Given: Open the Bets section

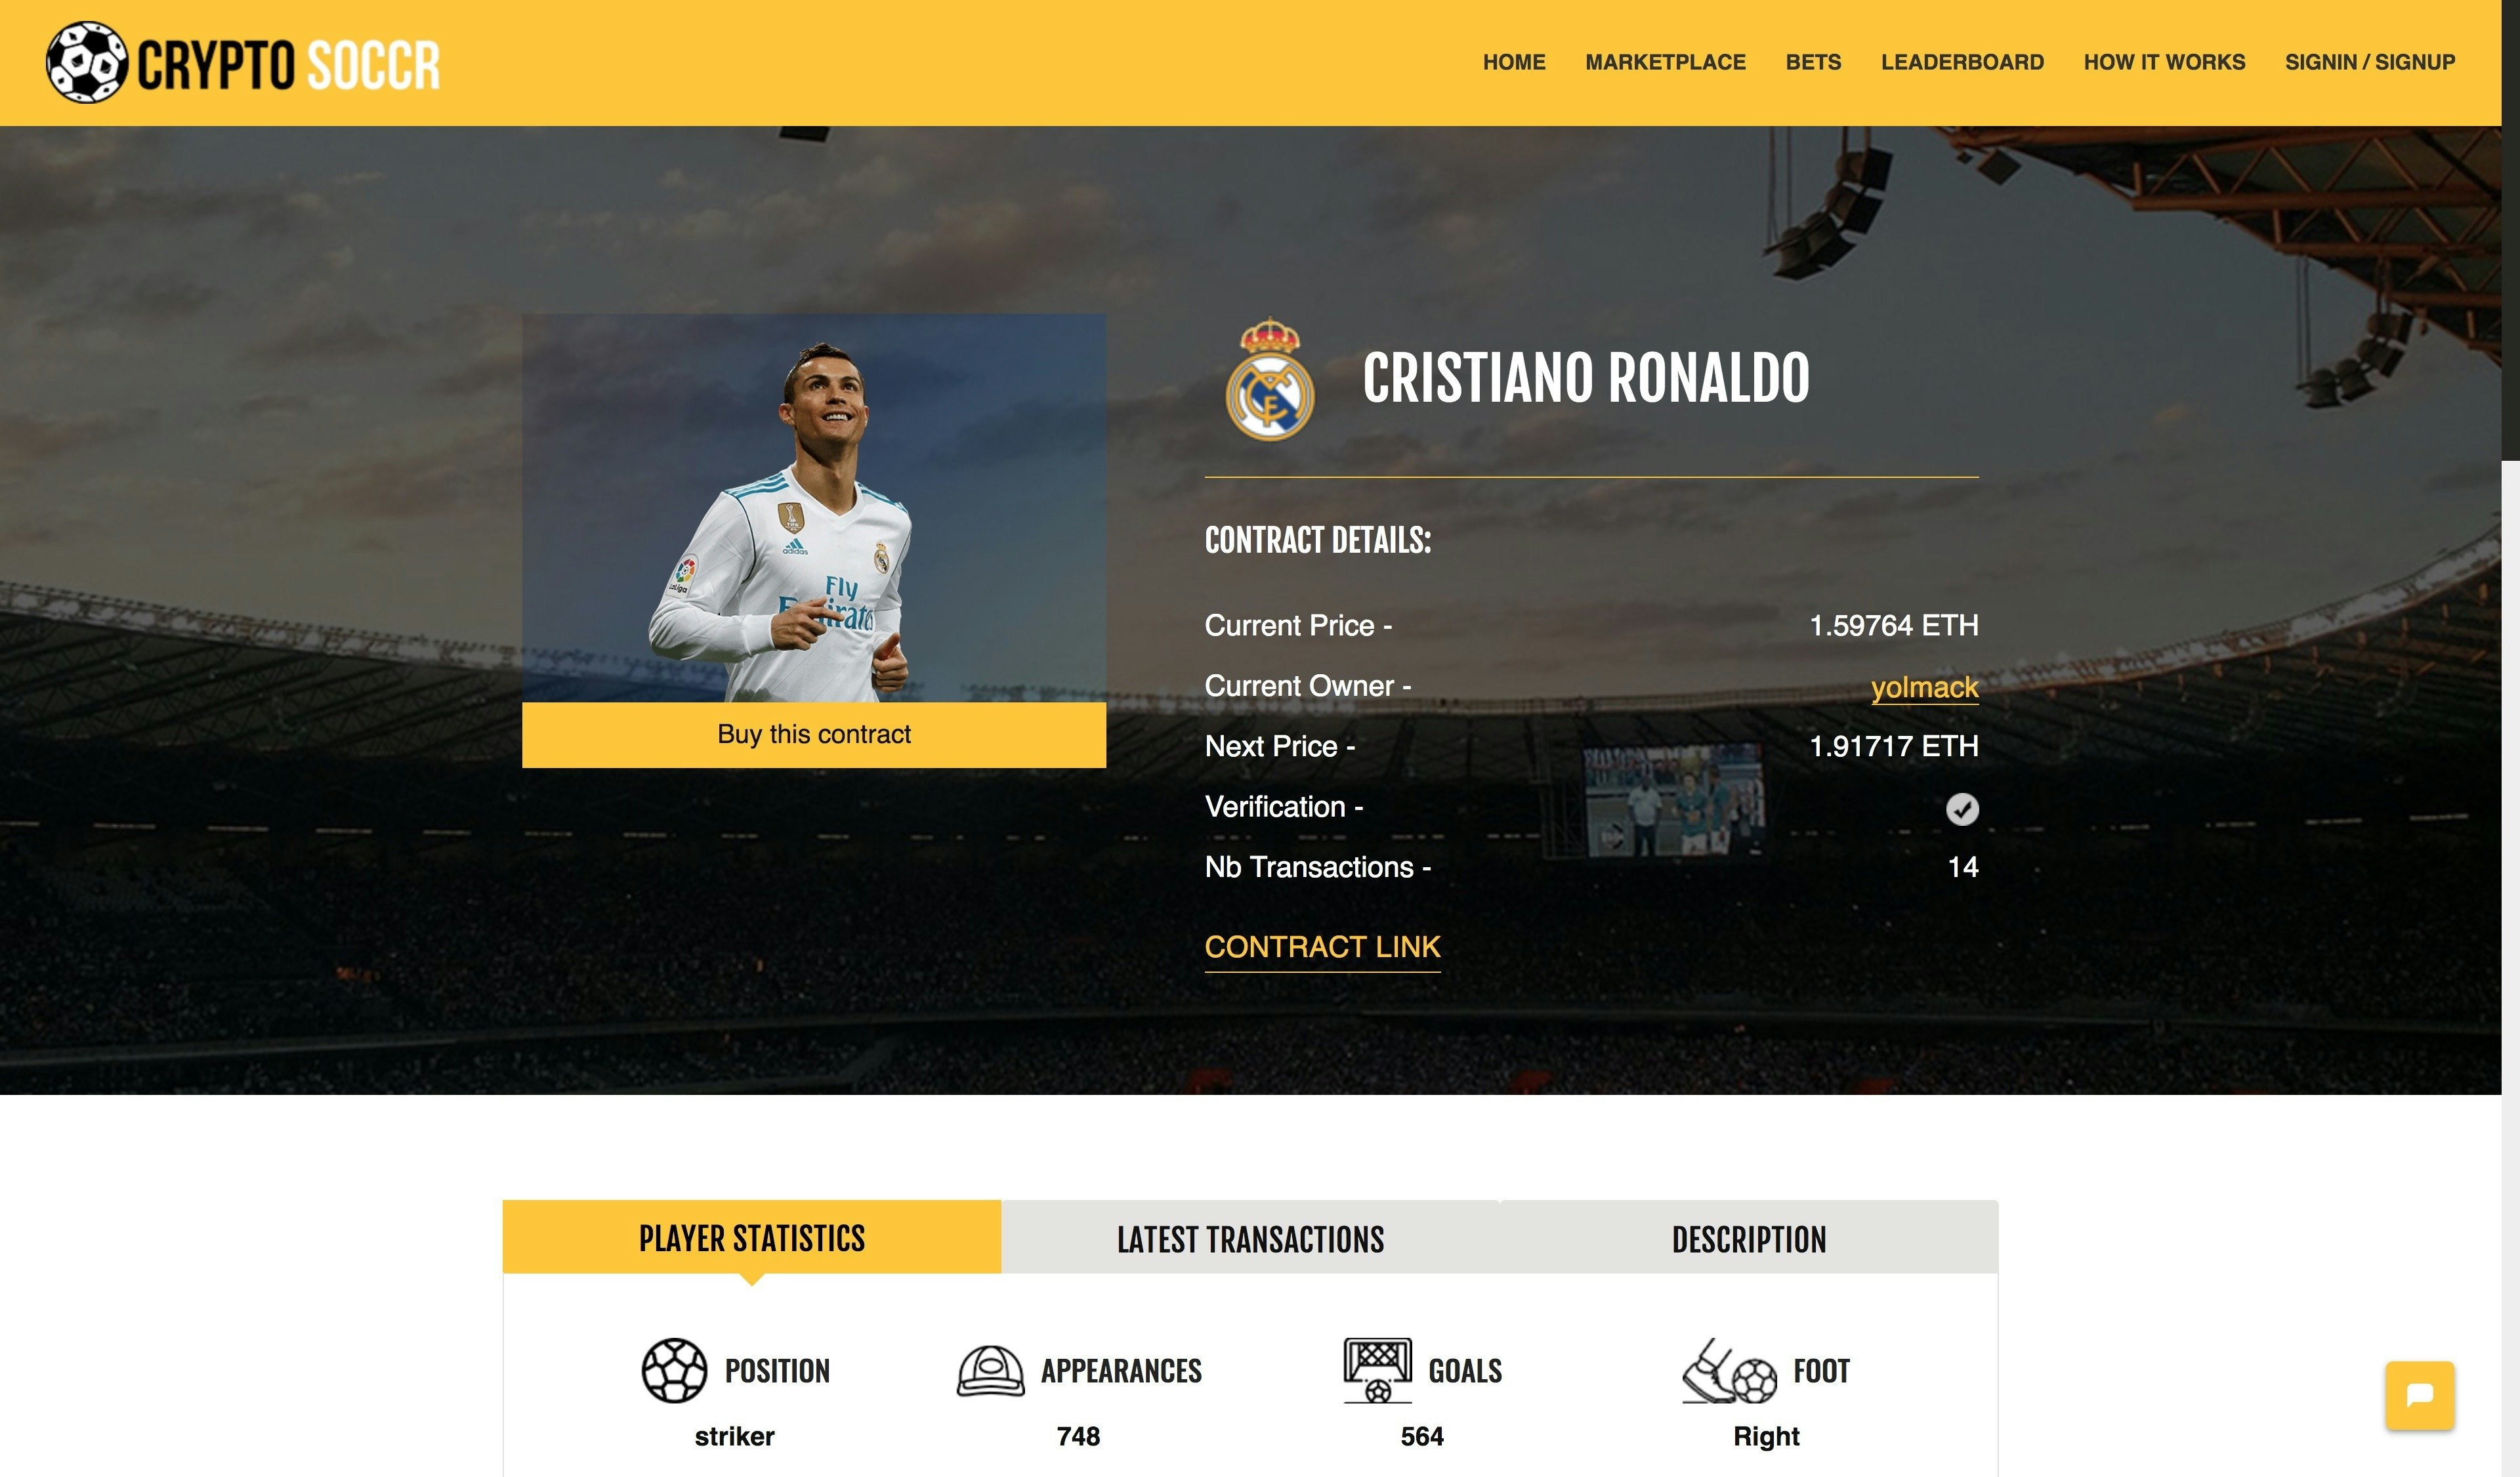Looking at the screenshot, I should [x=1812, y=62].
